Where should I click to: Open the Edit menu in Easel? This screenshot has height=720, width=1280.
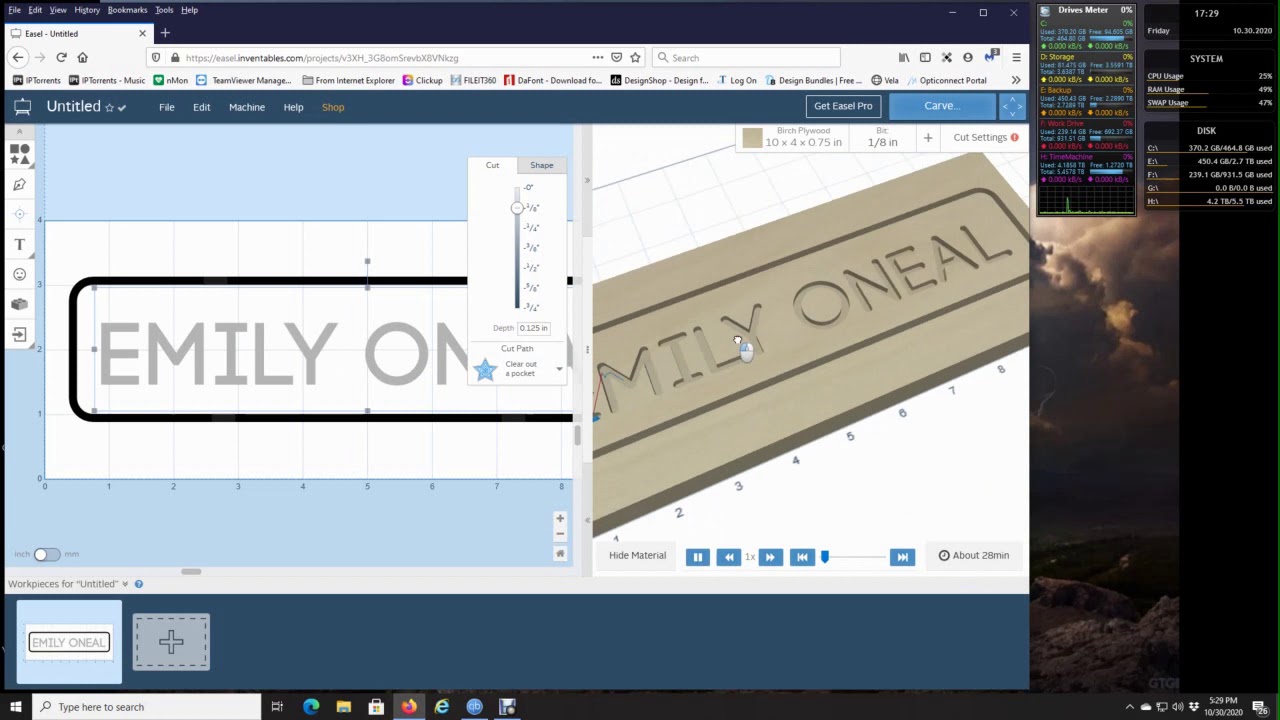point(202,107)
